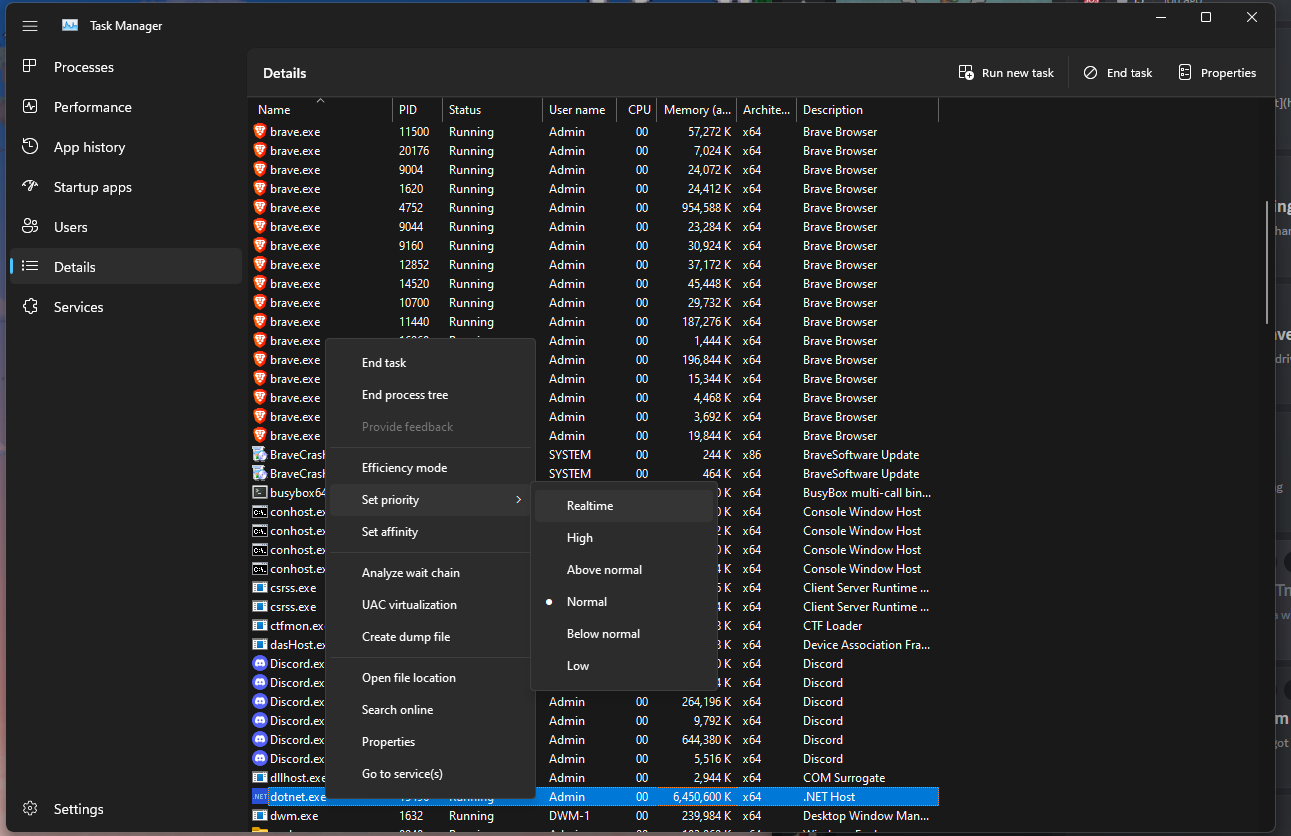Click the dasHost.exe process icon
The width and height of the screenshot is (1291, 836).
point(260,645)
